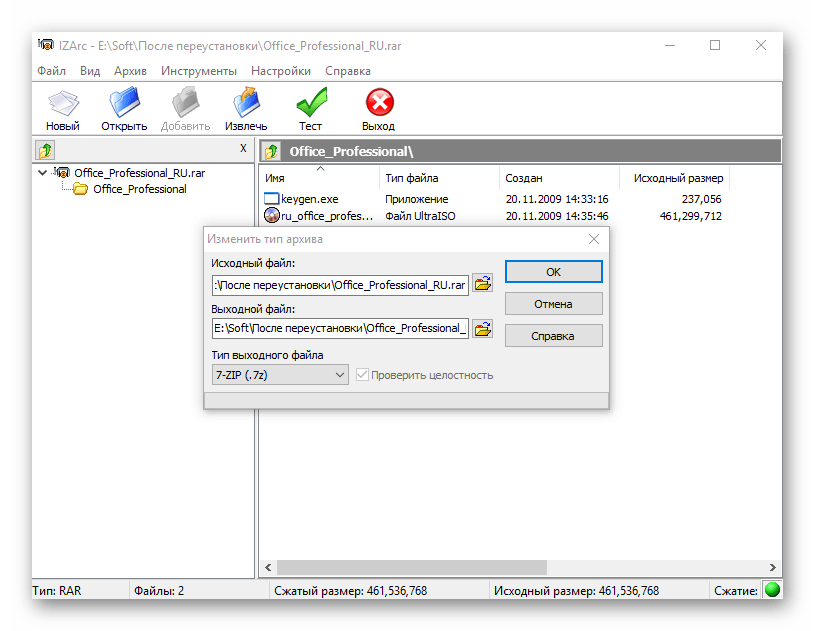Click the green compression indicator light

pyautogui.click(x=772, y=590)
